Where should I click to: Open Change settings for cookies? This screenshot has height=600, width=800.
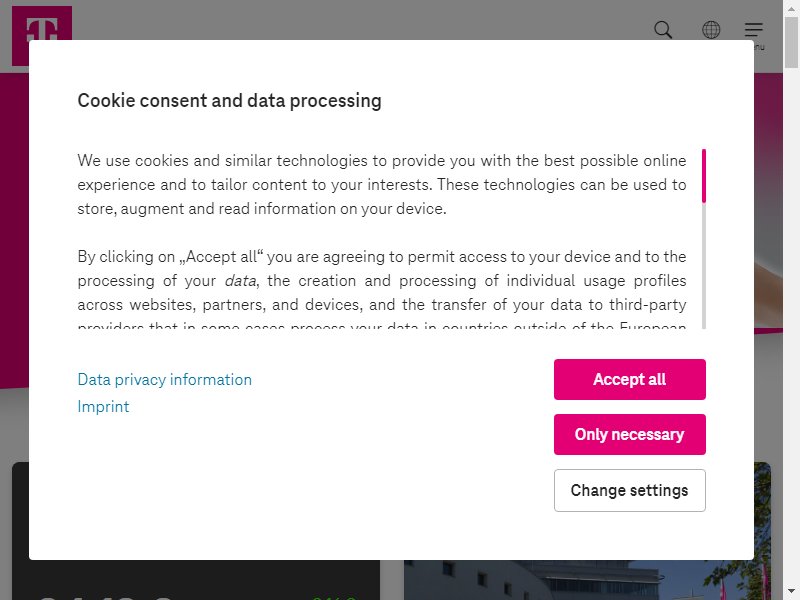click(630, 490)
